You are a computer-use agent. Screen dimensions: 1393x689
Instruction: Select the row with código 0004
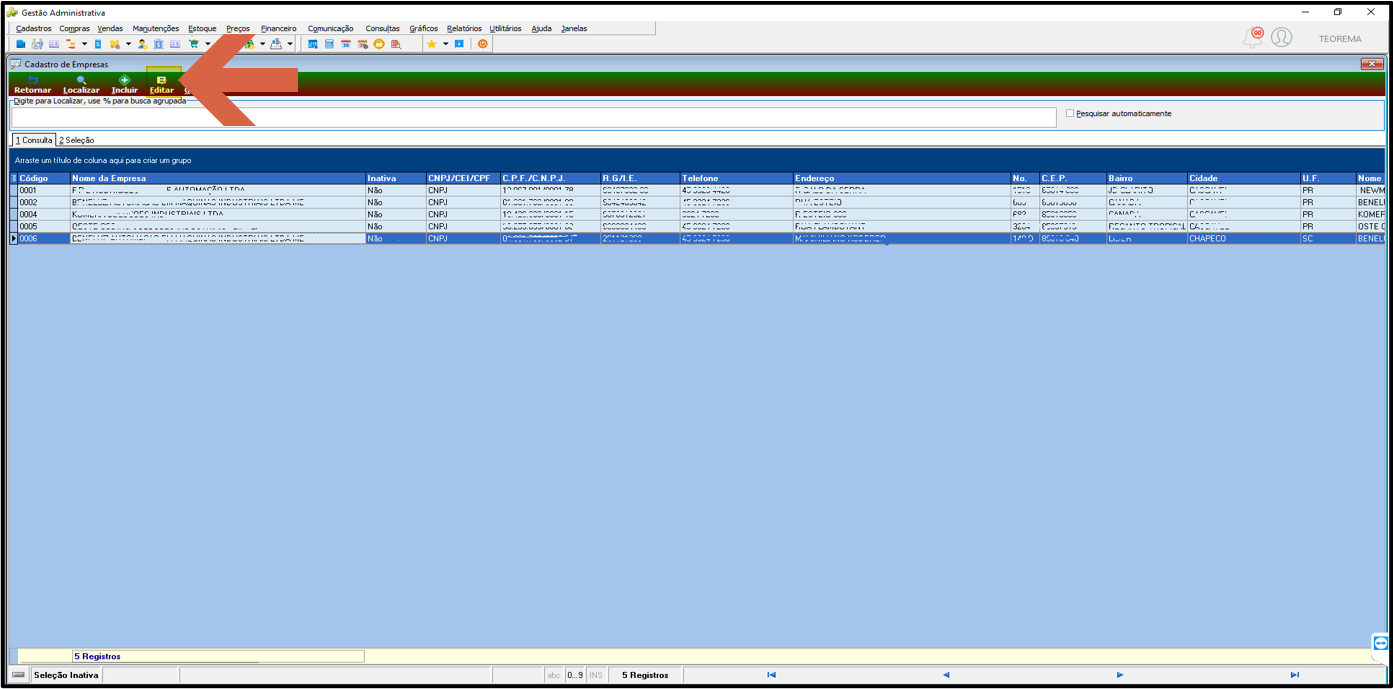pos(697,214)
